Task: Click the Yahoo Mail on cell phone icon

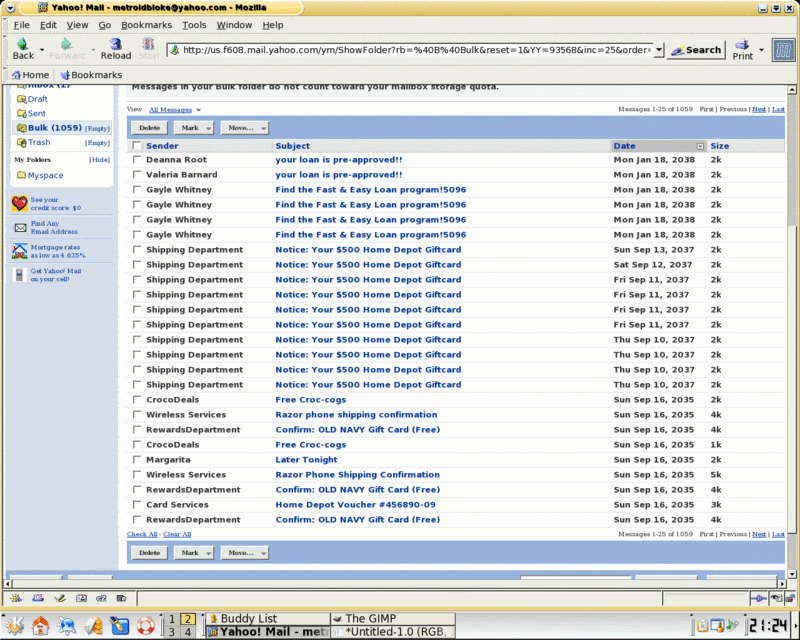Action: click(19, 275)
